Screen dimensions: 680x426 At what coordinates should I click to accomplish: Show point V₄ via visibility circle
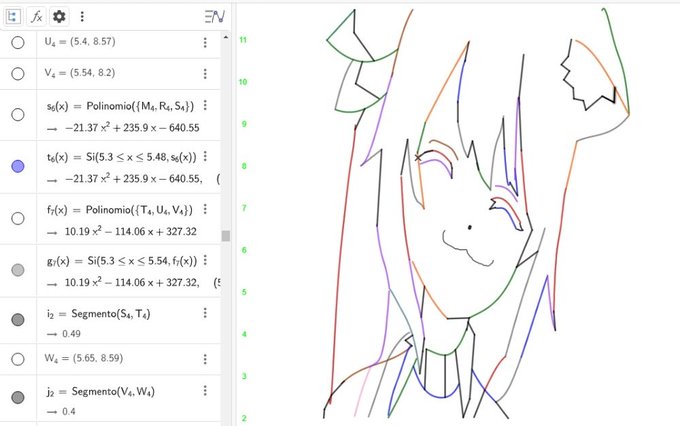pyautogui.click(x=18, y=74)
